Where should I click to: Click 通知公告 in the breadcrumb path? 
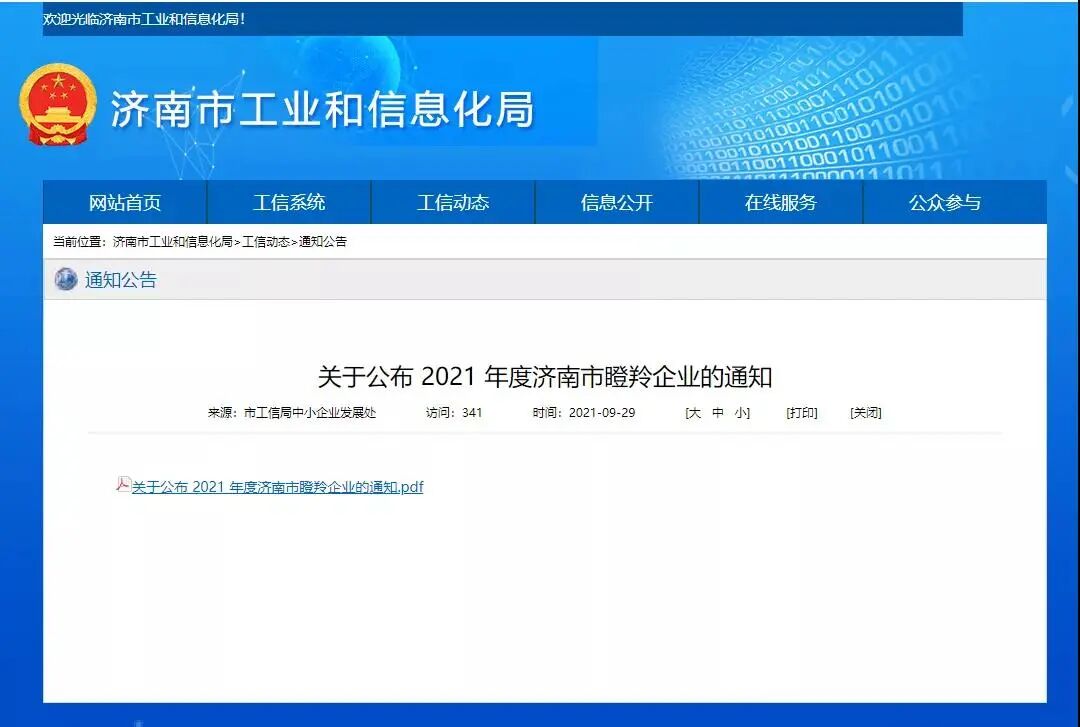[323, 242]
